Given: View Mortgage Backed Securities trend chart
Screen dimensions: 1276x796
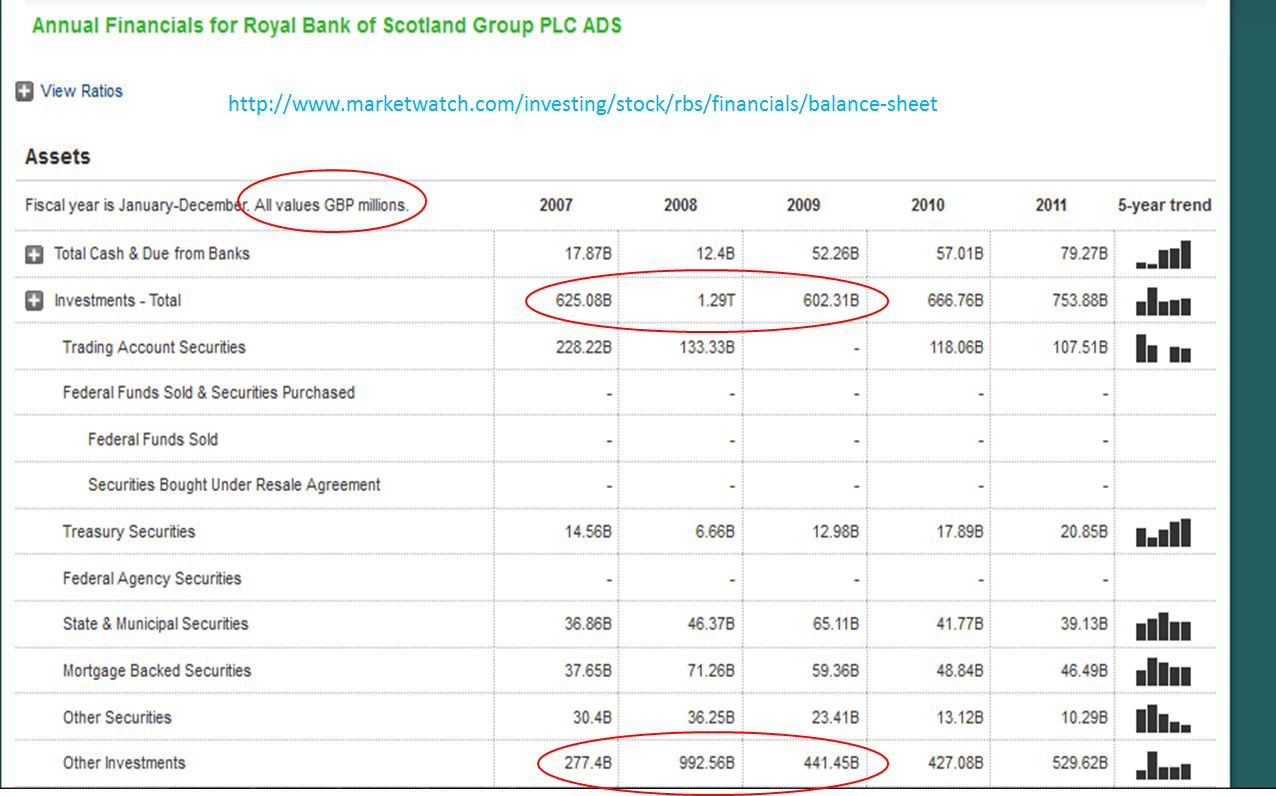Looking at the screenshot, I should pyautogui.click(x=1164, y=671).
